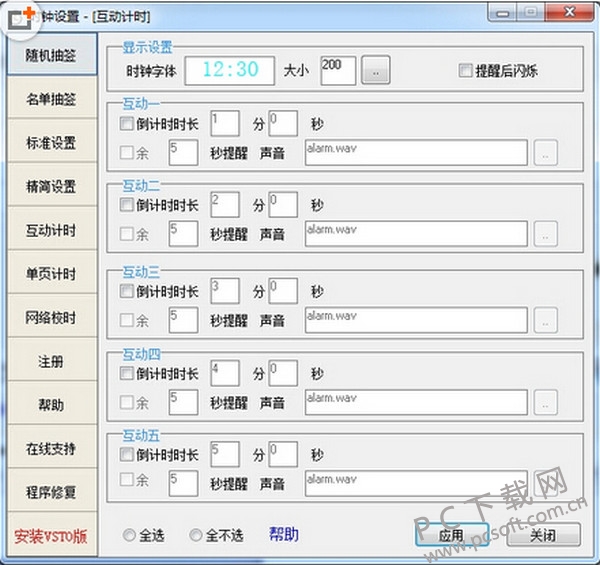This screenshot has width=600, height=565.
Task: Click the clock size field showing 200
Action: pyautogui.click(x=338, y=70)
